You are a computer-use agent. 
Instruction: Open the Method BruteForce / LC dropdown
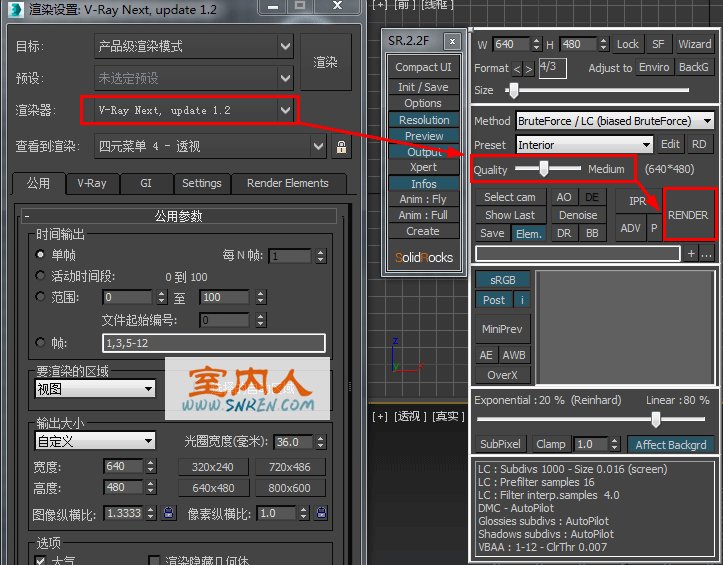615,121
